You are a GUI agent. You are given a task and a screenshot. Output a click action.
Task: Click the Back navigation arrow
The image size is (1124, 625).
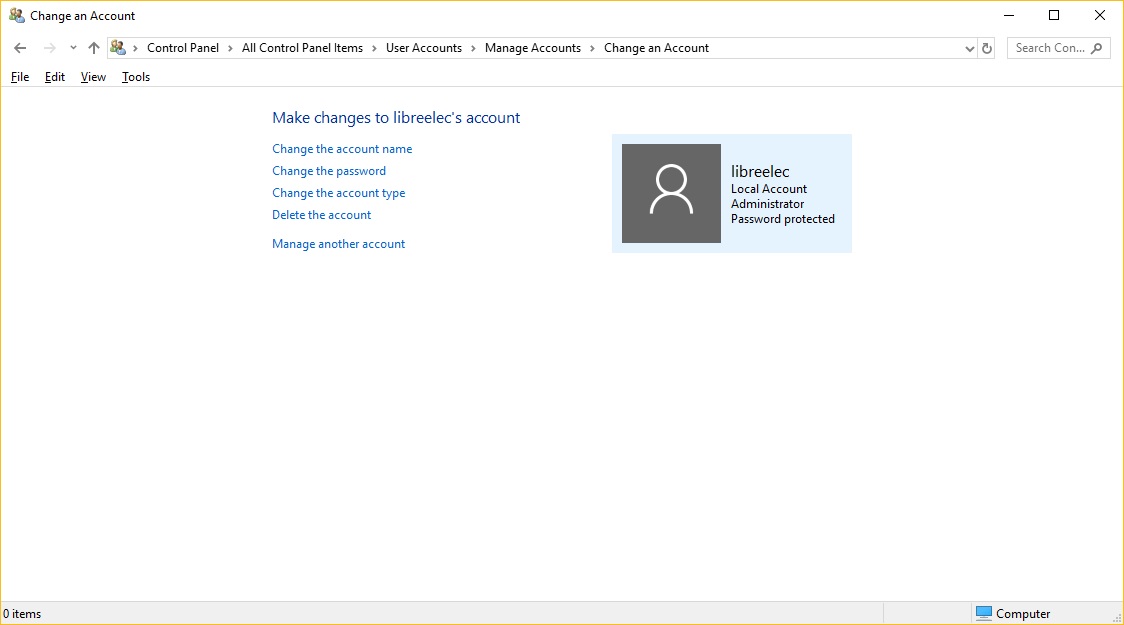(x=20, y=48)
